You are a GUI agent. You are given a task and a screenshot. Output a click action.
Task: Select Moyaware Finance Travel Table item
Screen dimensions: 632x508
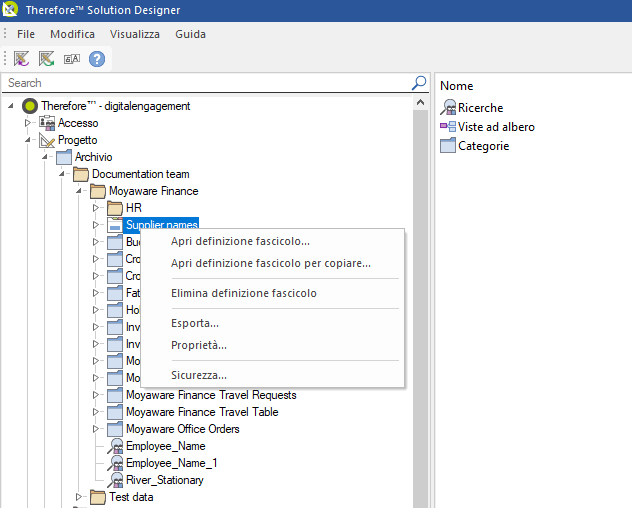(202, 412)
